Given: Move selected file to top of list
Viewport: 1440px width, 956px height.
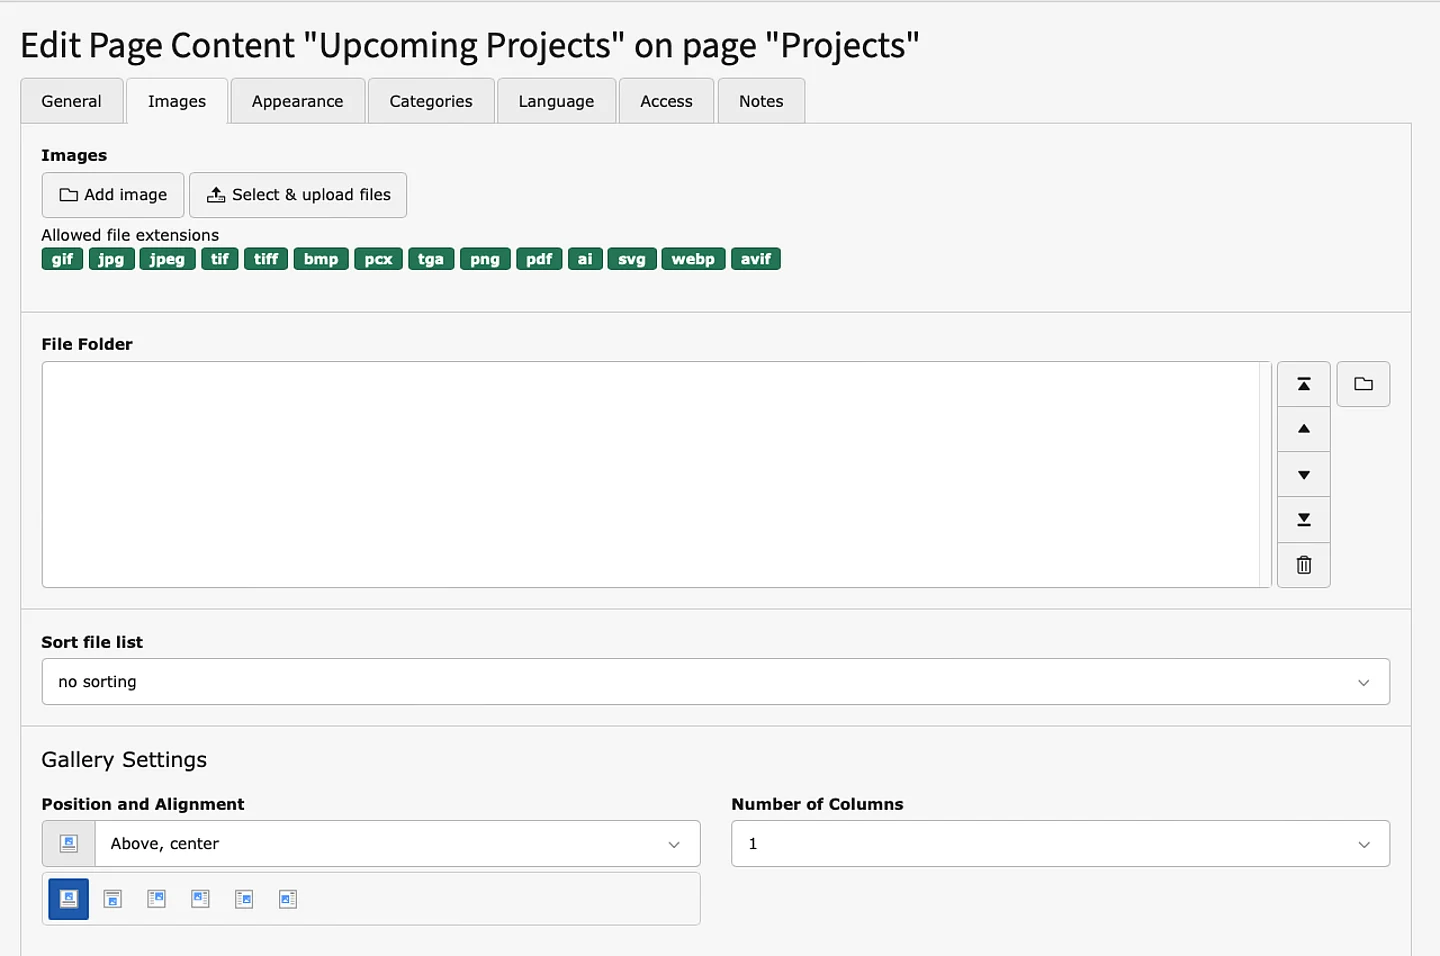Looking at the screenshot, I should click(x=1303, y=383).
